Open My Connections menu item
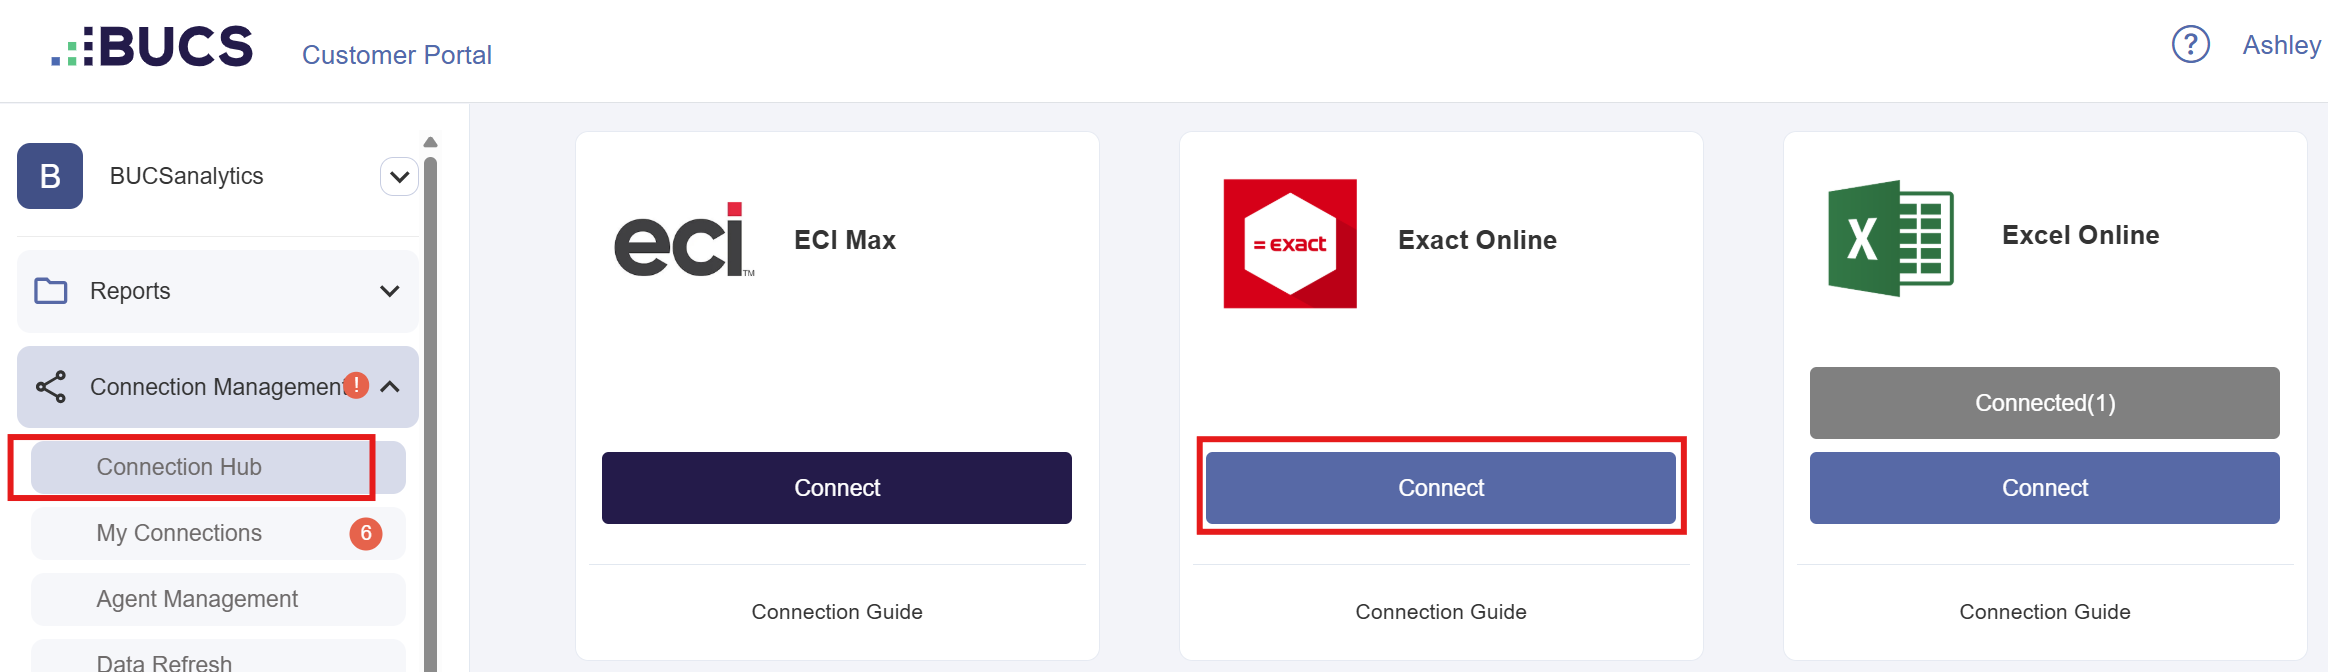 point(180,533)
